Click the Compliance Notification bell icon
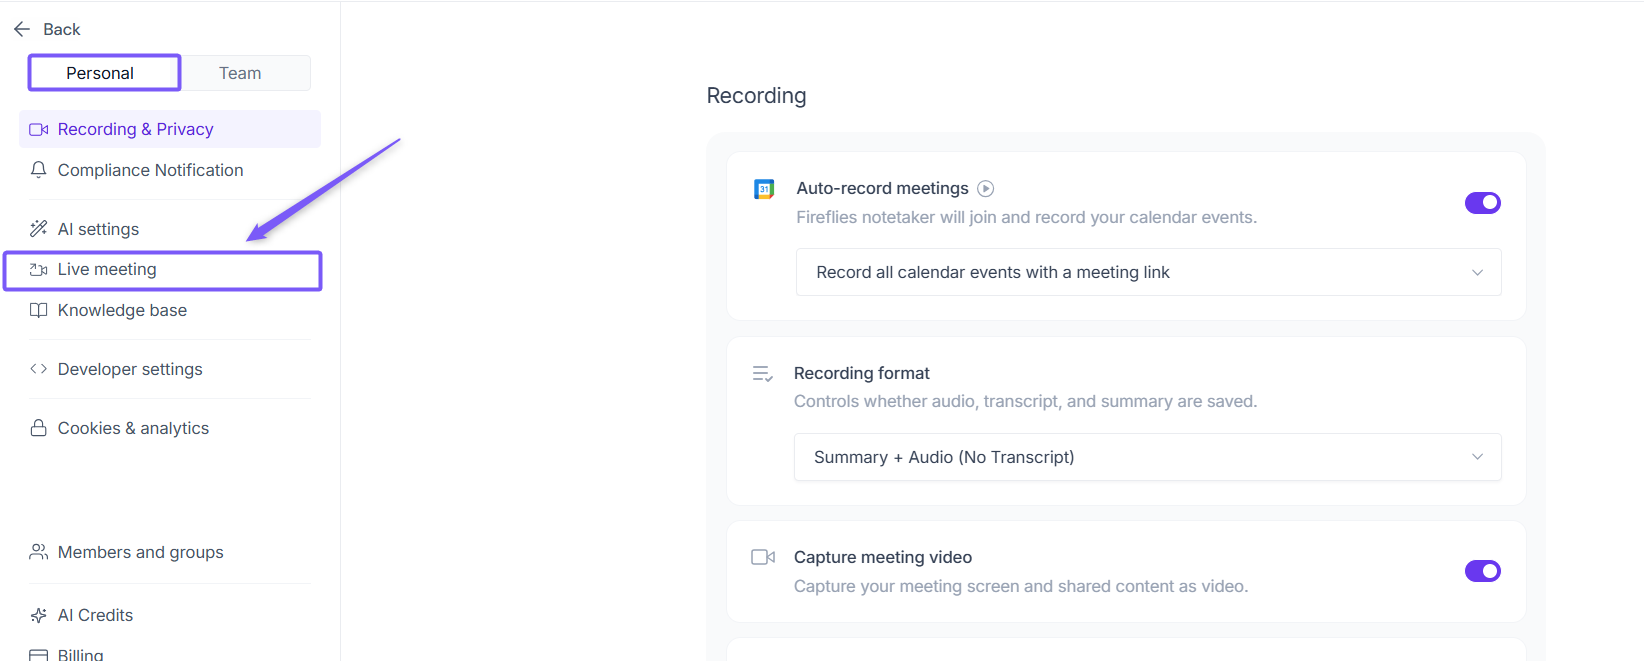 [39, 170]
